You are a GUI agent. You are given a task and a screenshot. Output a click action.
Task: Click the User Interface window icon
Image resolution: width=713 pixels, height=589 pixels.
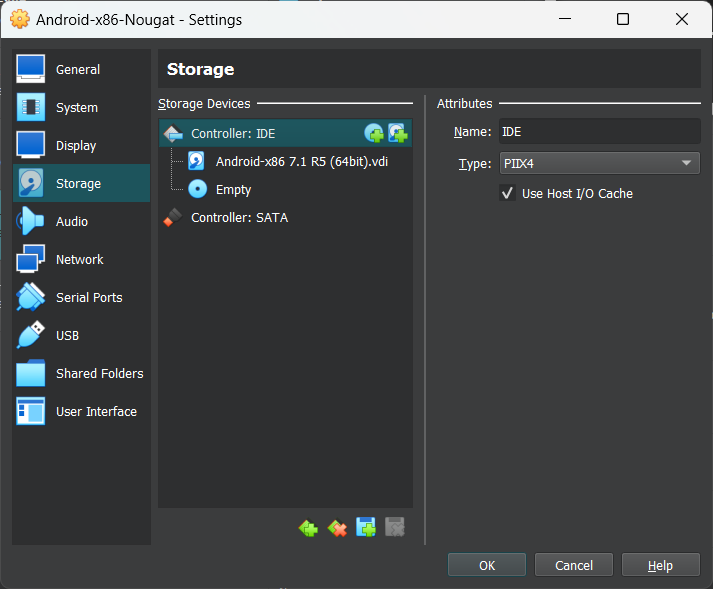point(30,411)
